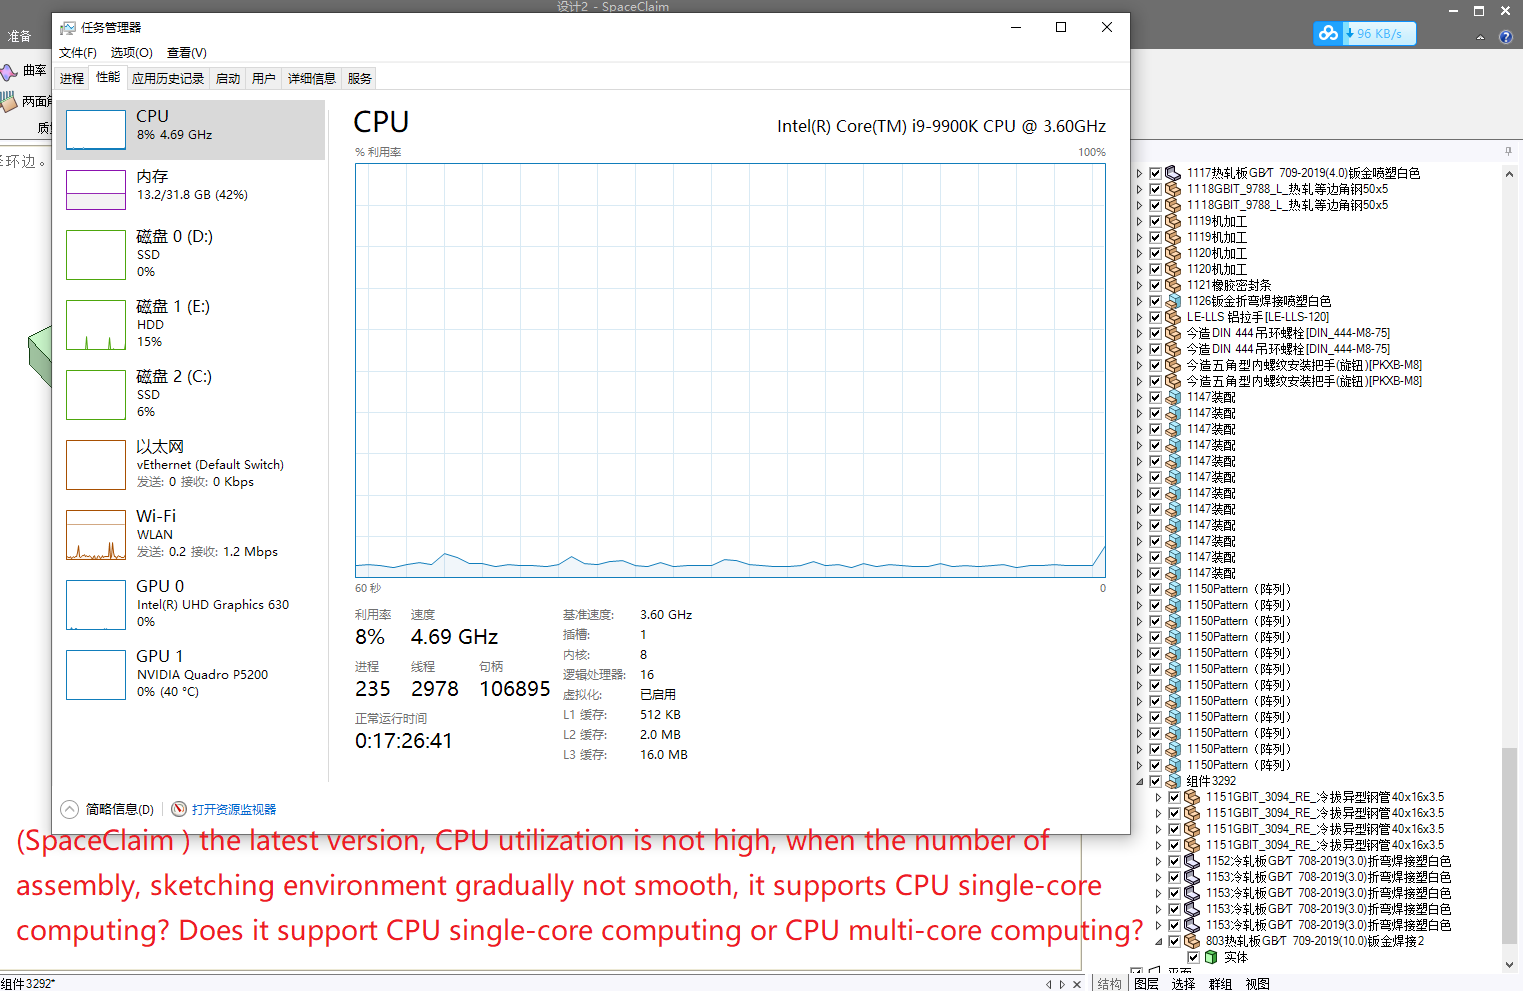Click the 曲率 curvature tool icon
1523x991 pixels.
[x=9, y=71]
